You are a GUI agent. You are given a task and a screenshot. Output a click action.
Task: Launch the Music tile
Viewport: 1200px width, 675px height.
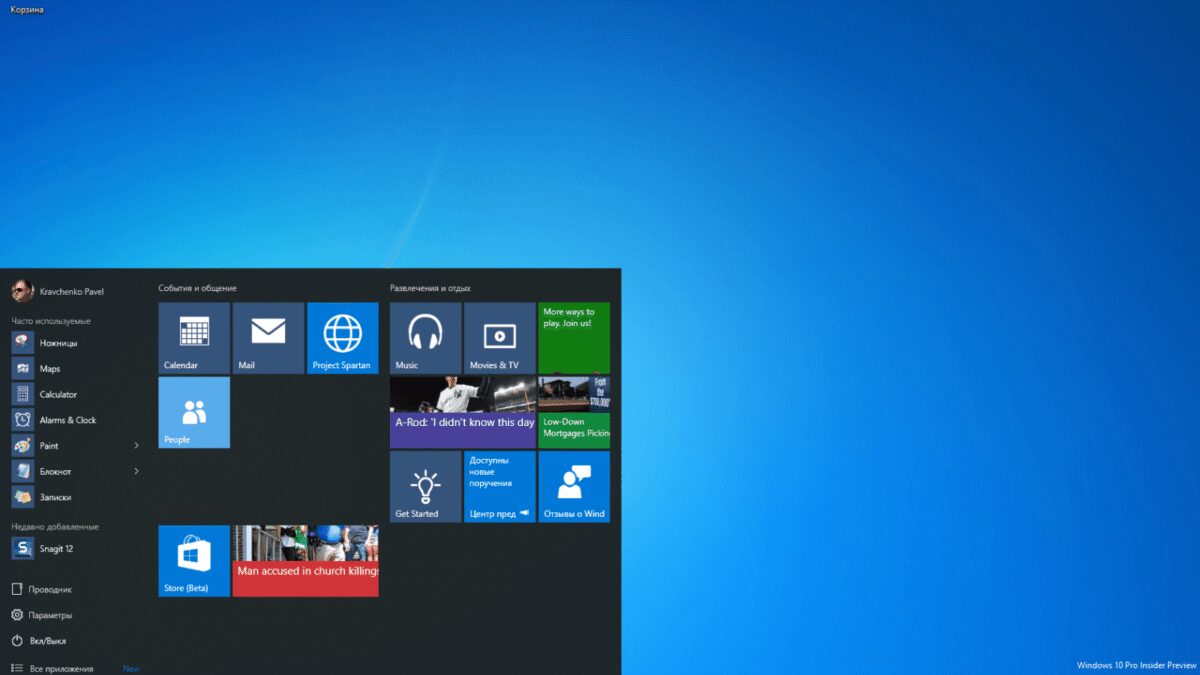[x=425, y=338]
